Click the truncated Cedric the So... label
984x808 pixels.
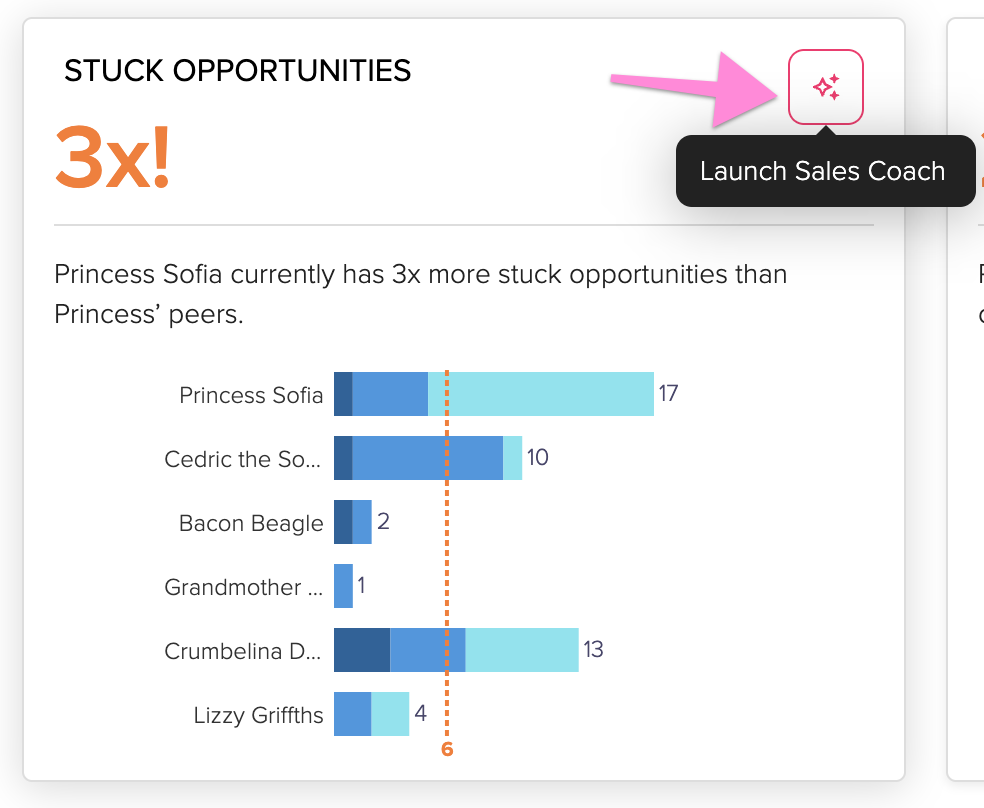[243, 459]
